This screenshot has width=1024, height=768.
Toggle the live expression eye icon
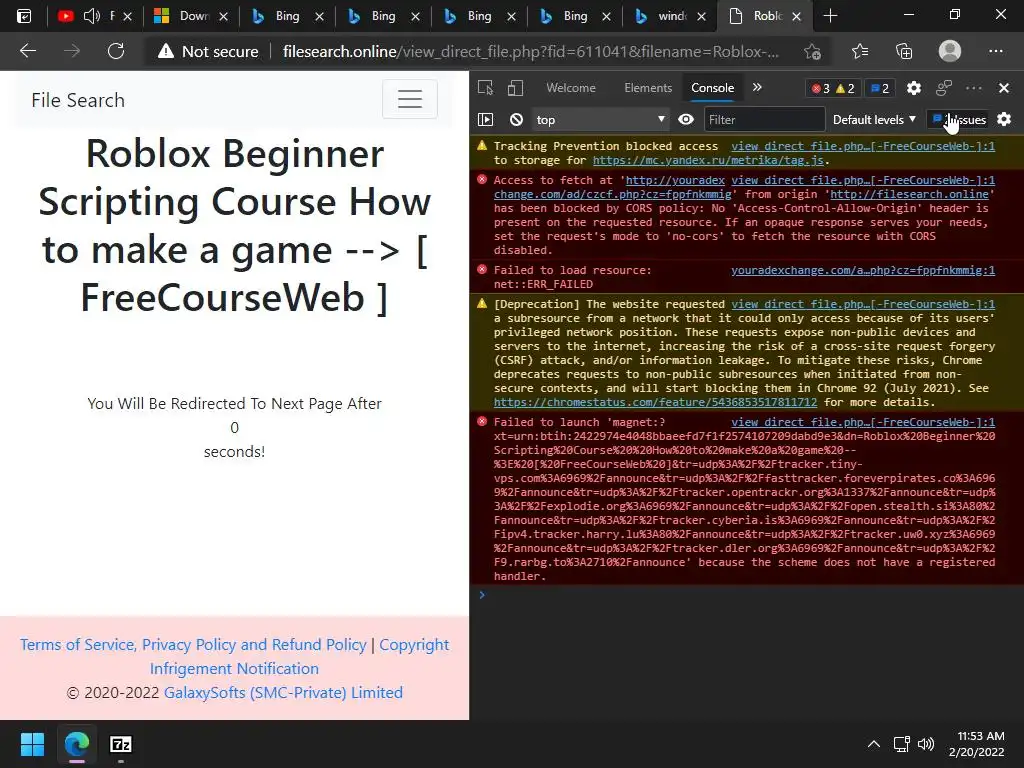click(686, 120)
